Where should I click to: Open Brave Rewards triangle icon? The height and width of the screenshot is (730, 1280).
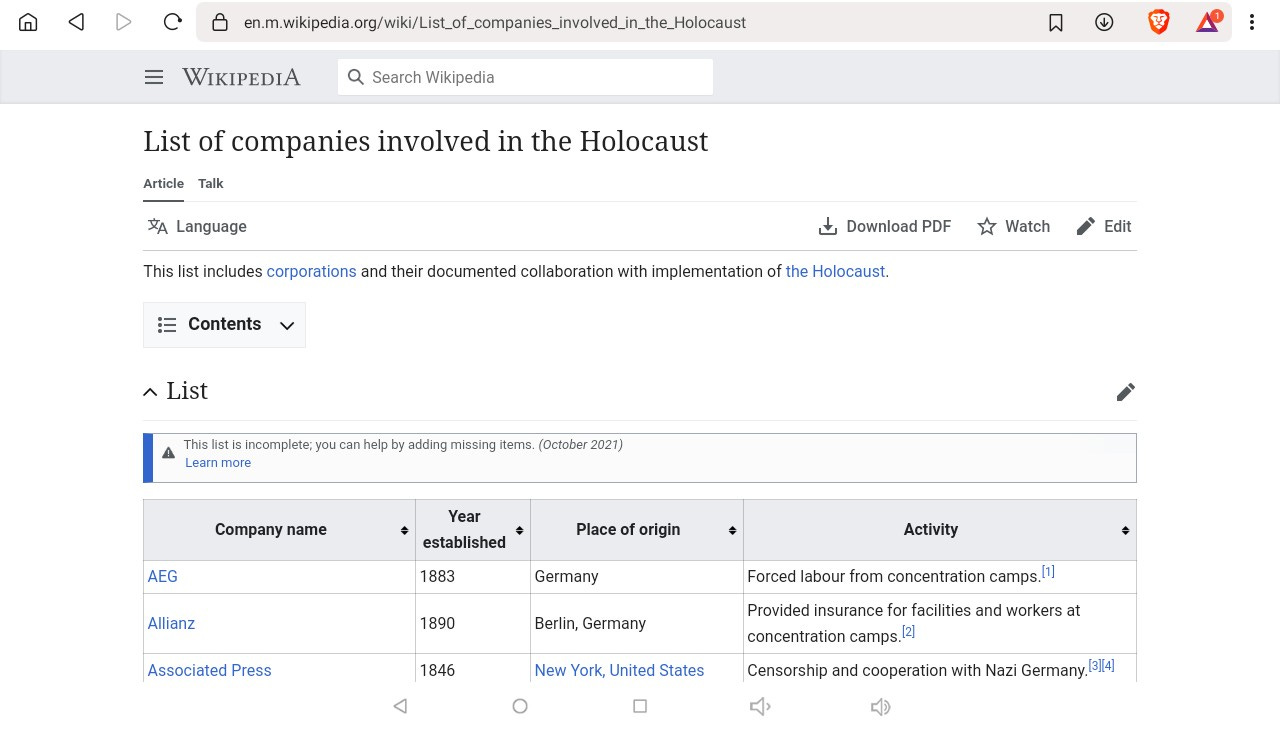1208,22
